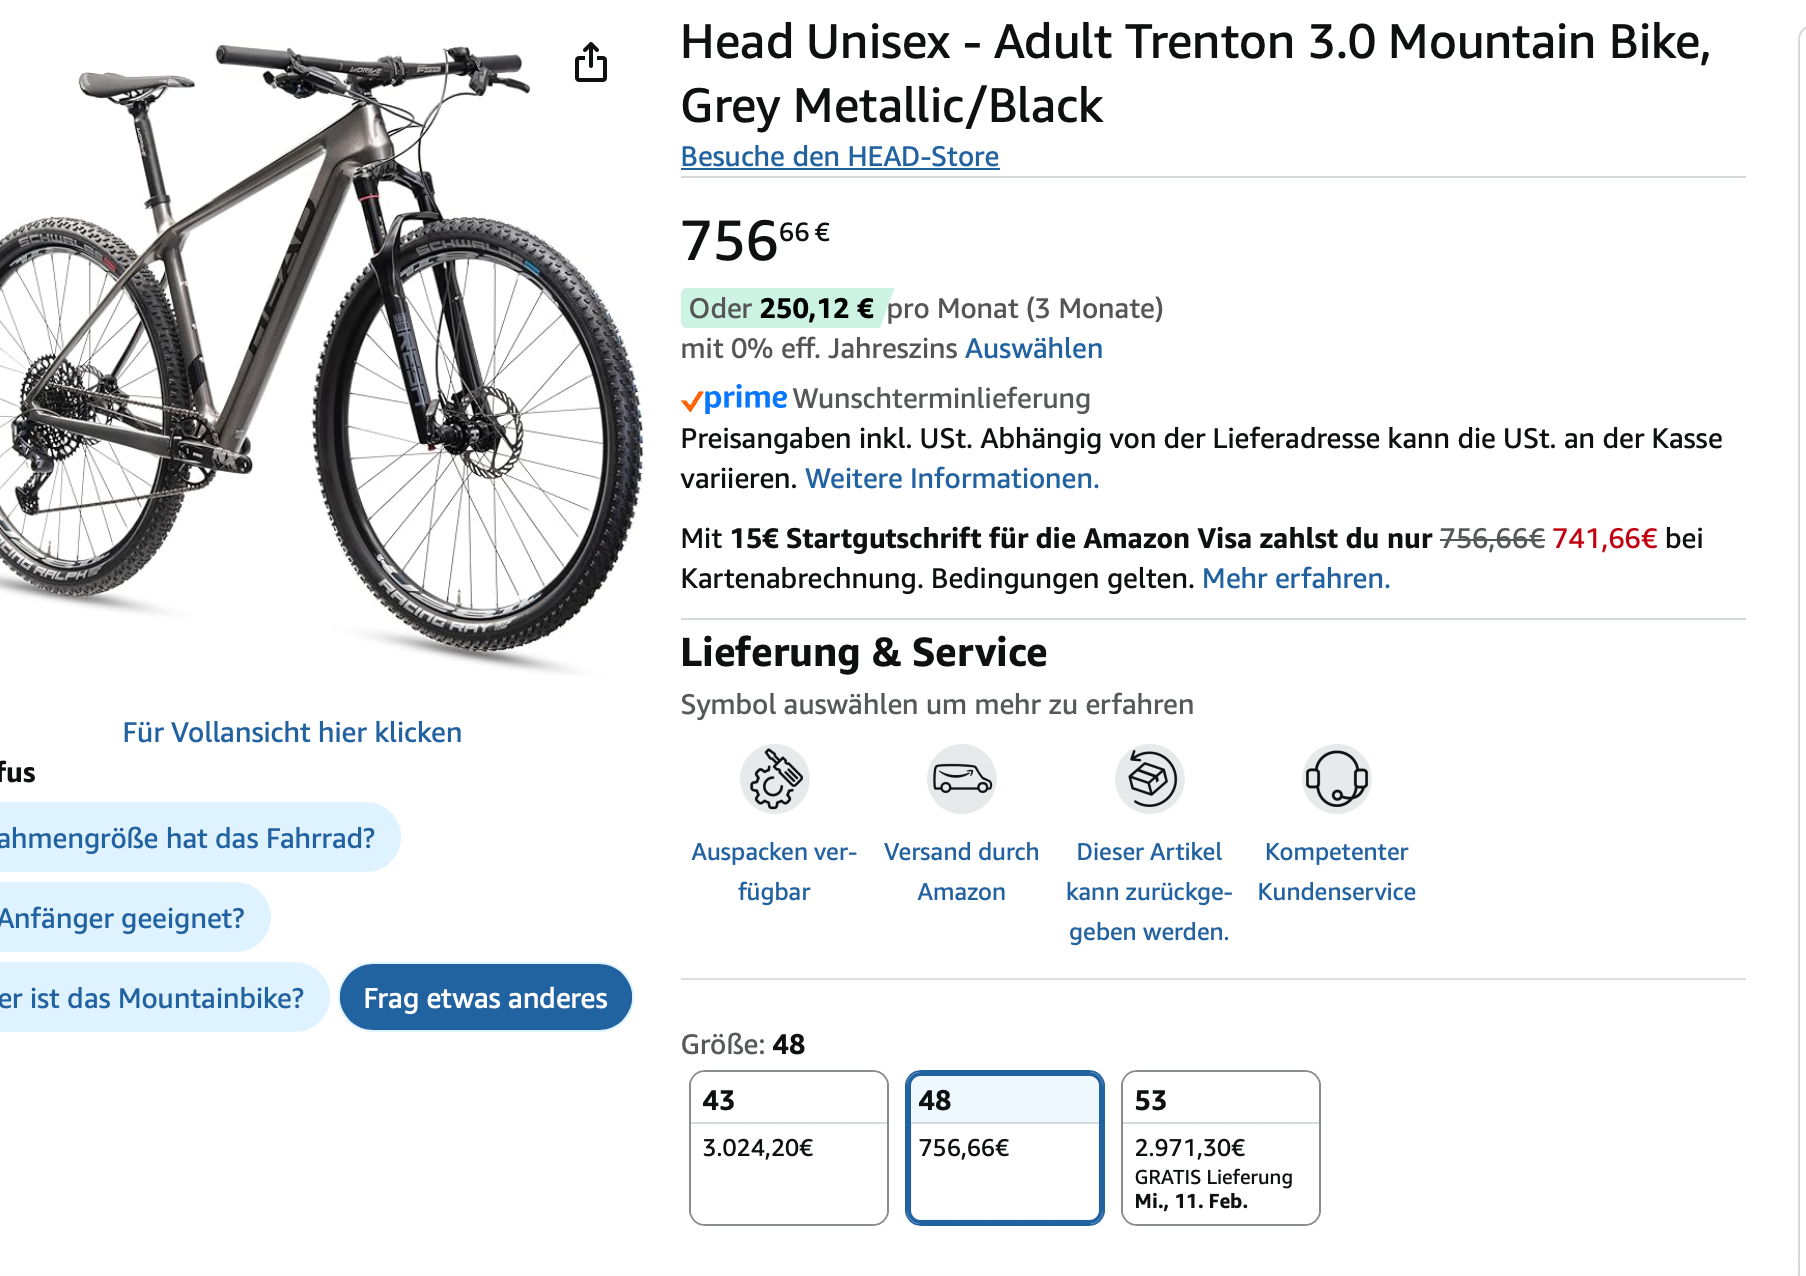This screenshot has height=1276, width=1806.
Task: Click the customer service headset icon
Action: [1336, 779]
